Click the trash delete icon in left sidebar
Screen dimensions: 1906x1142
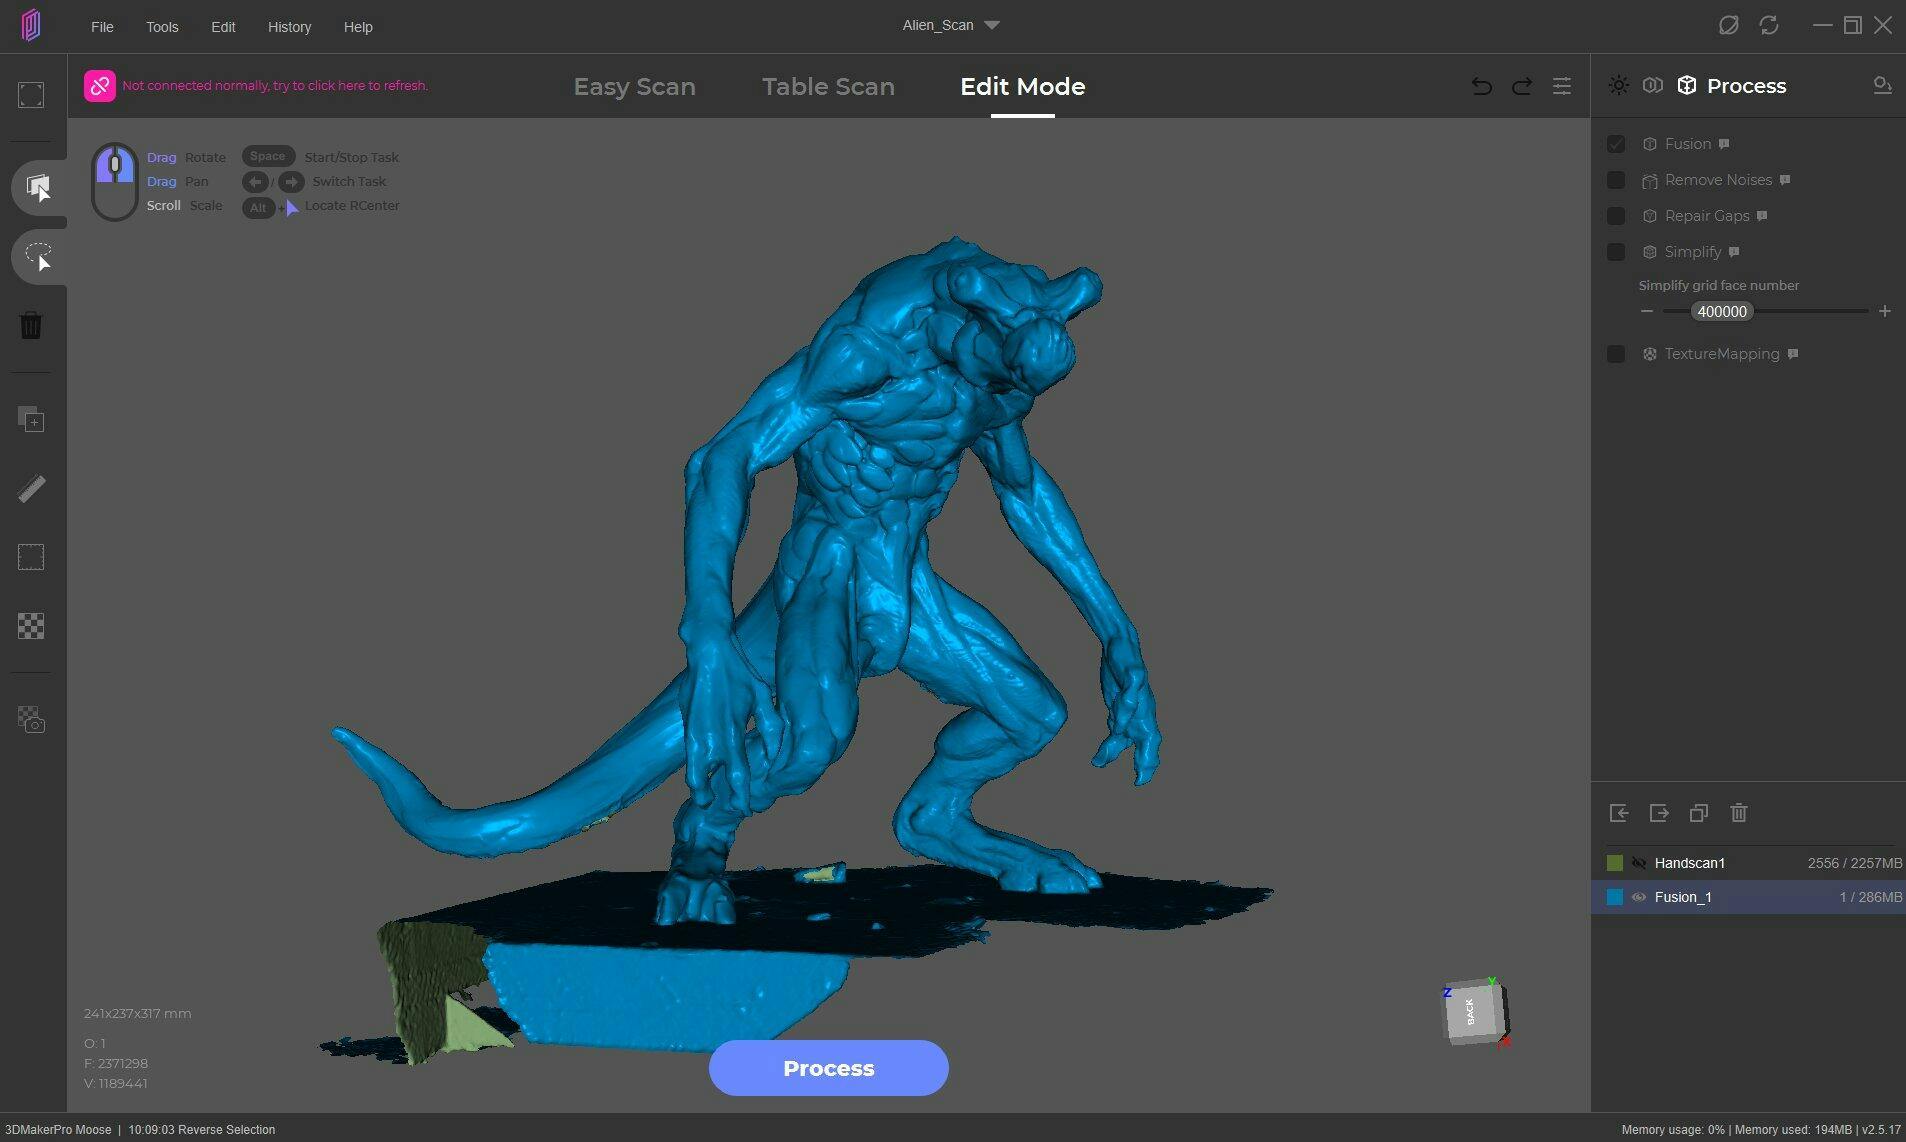pyautogui.click(x=31, y=325)
